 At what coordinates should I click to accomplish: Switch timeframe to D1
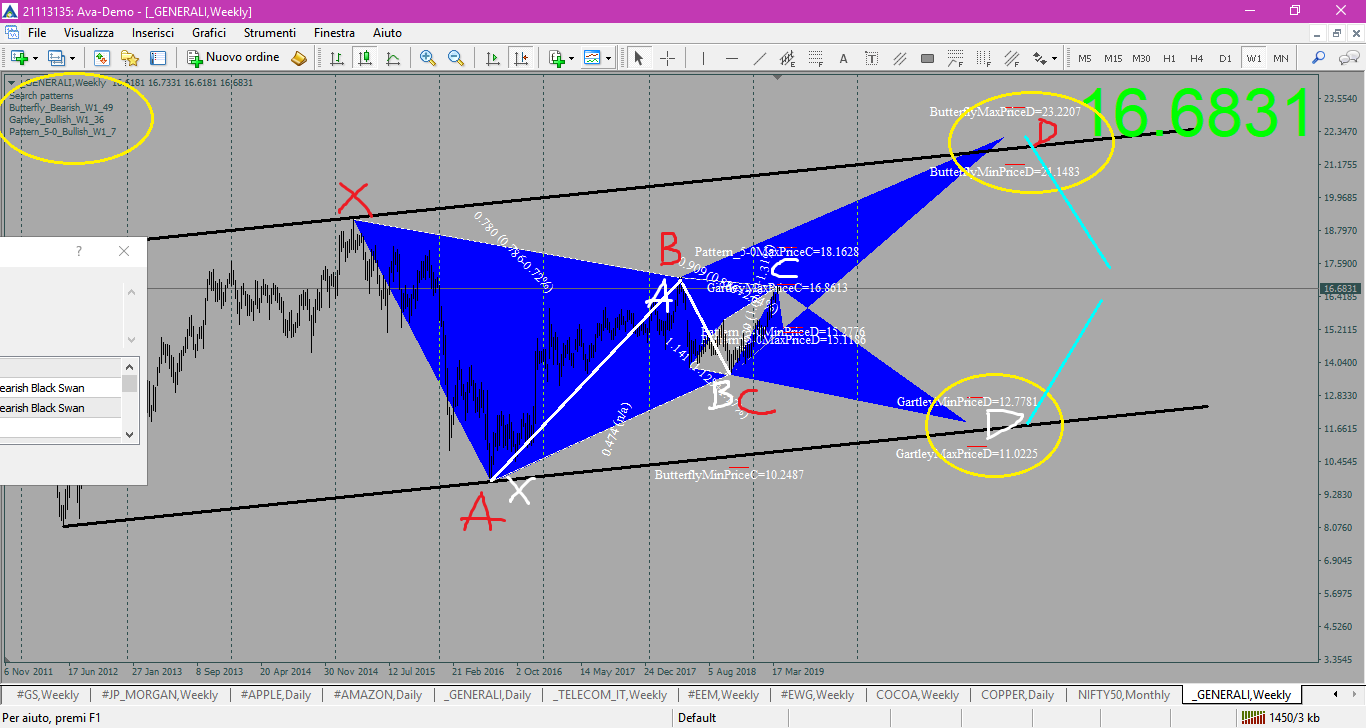[x=1225, y=58]
